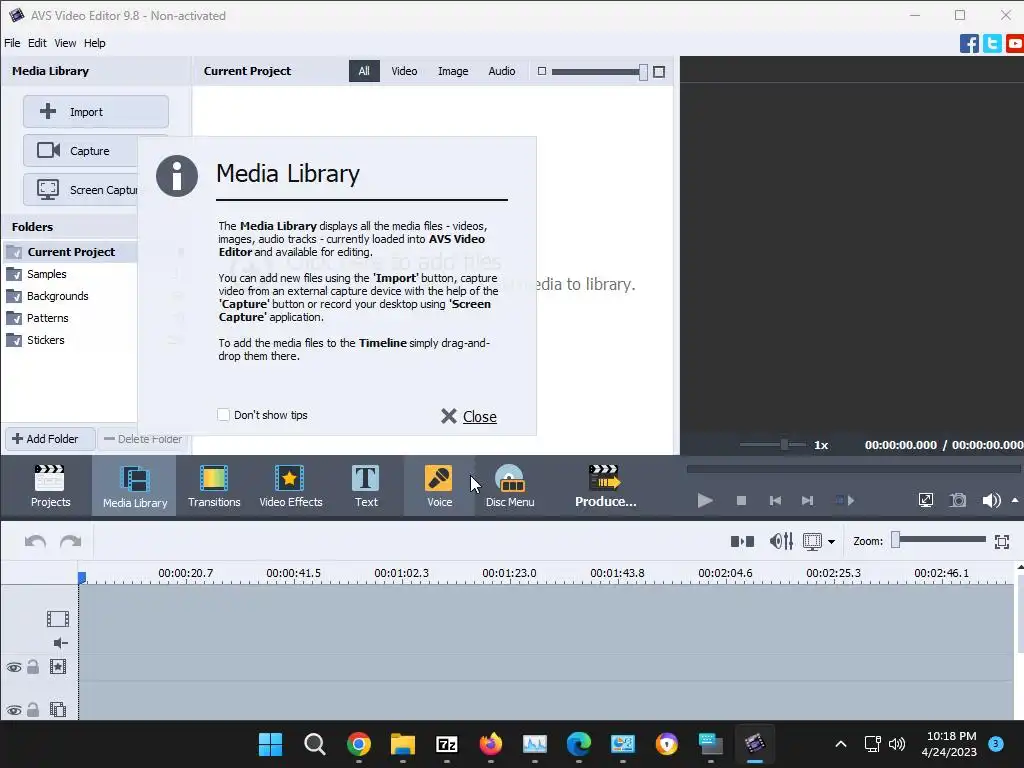Click the split clip icon

point(742,541)
